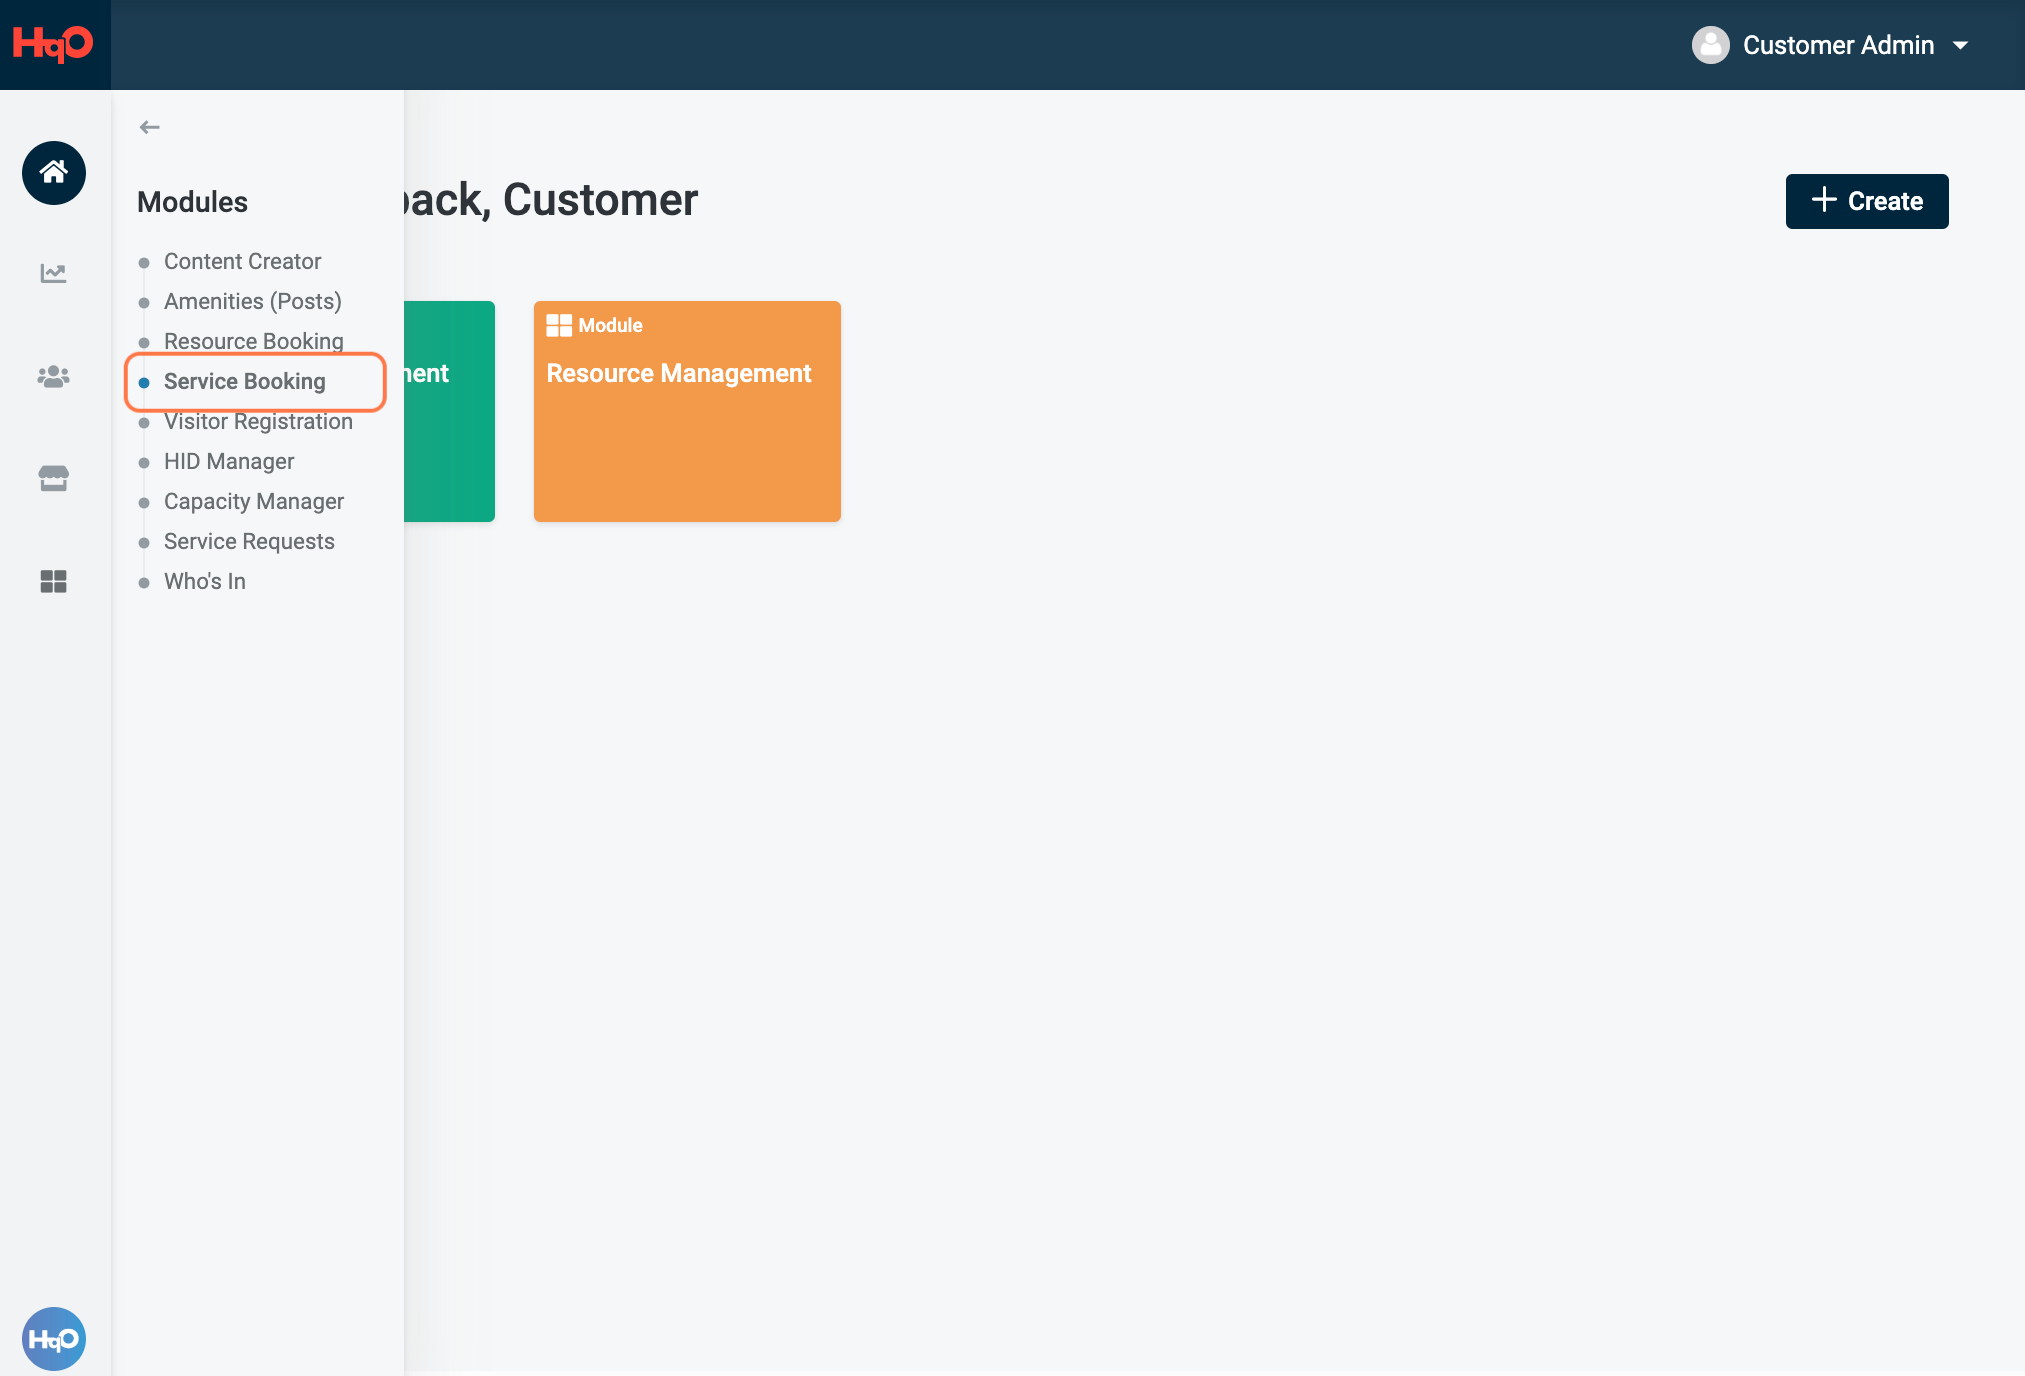Open Content Creator module
This screenshot has width=2025, height=1376.
point(242,261)
